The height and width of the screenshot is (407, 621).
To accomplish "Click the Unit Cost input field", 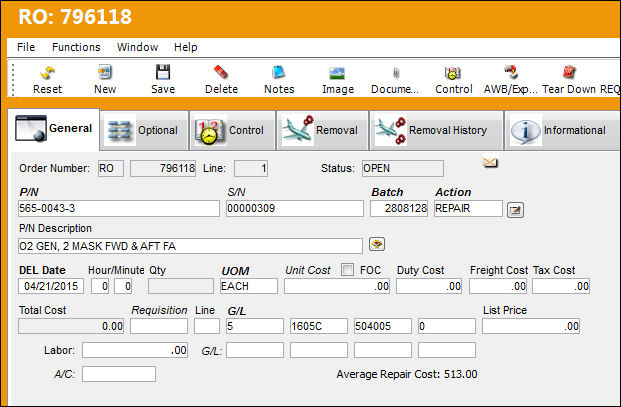I will pos(337,286).
